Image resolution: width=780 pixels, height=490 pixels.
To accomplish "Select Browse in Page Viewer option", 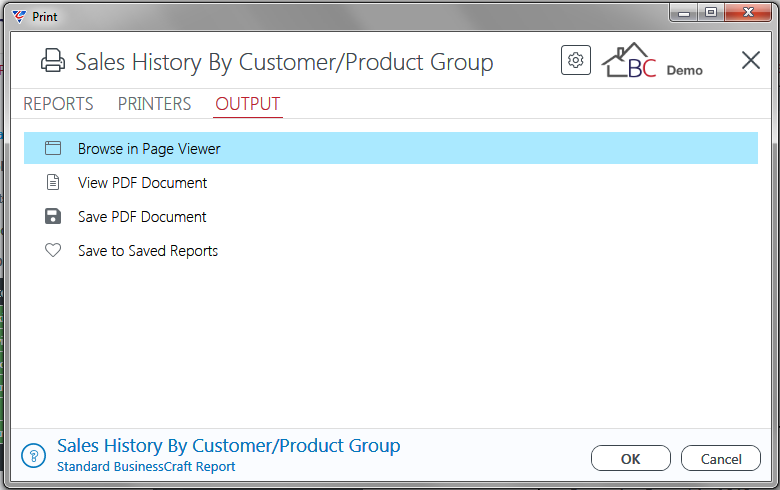I will (x=391, y=148).
